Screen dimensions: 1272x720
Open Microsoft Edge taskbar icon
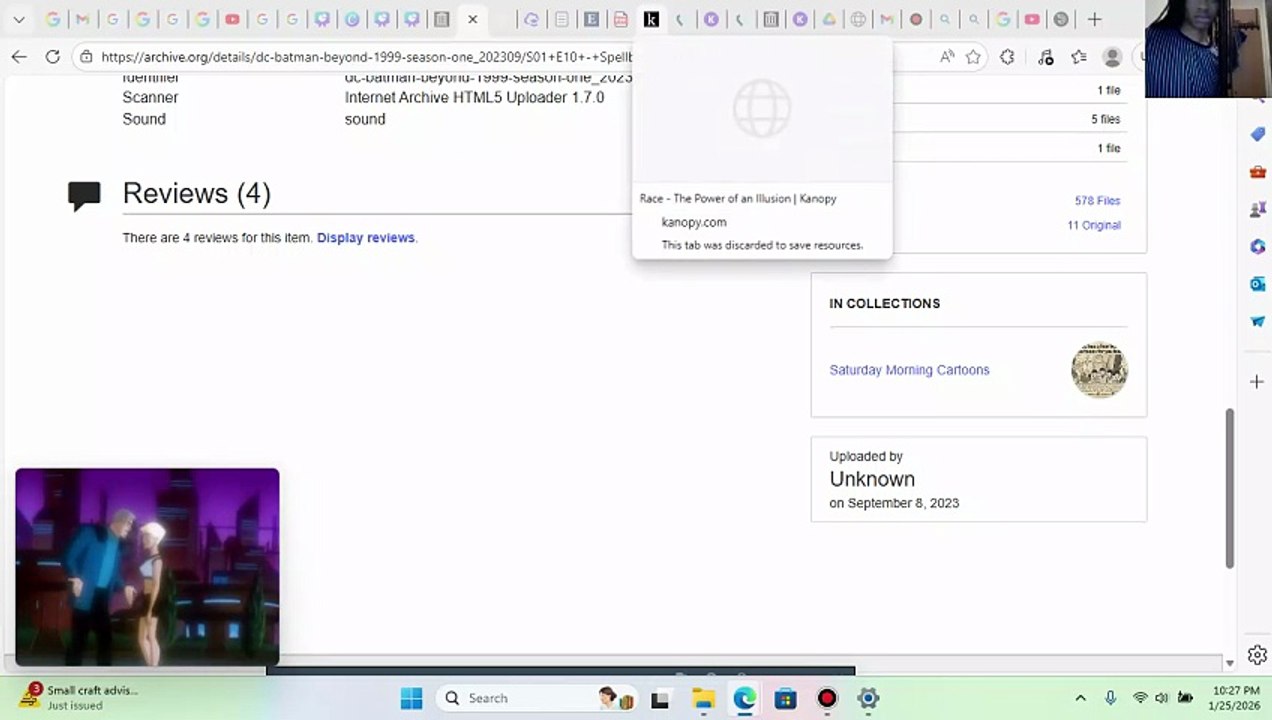tap(744, 698)
